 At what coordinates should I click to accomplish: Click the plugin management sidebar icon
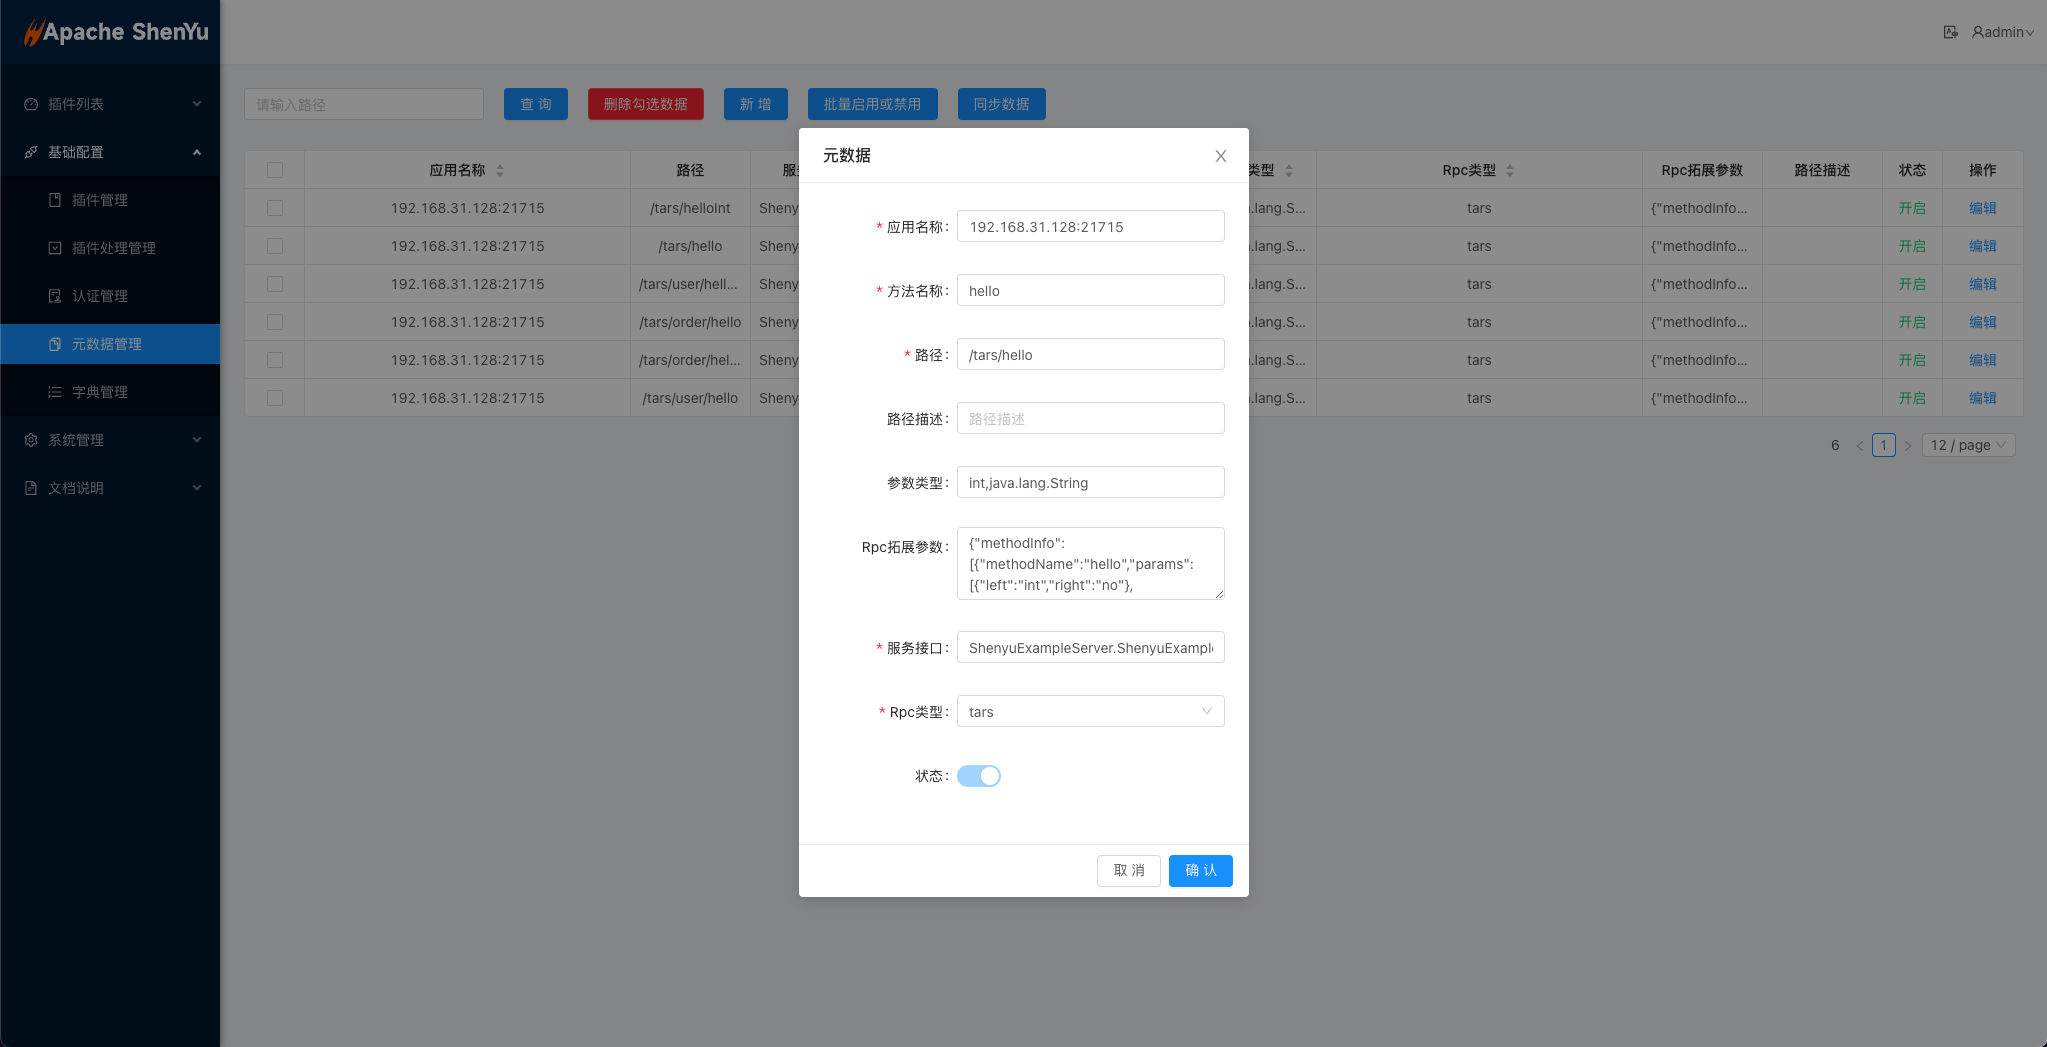click(x=55, y=200)
